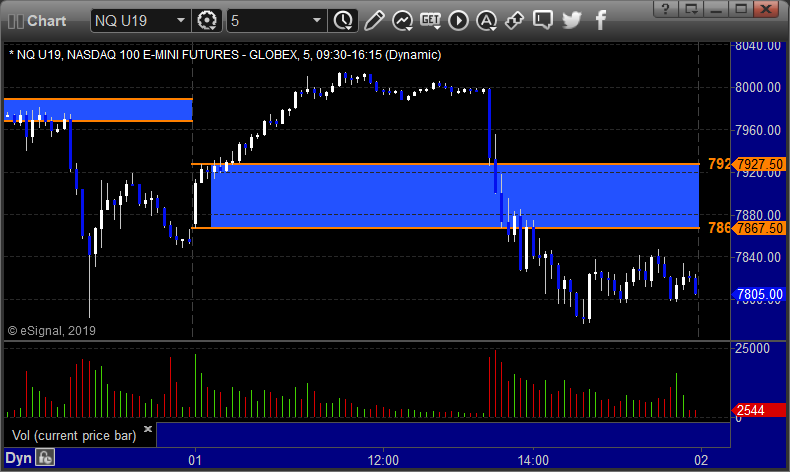This screenshot has width=790, height=472.
Task: Click the trade up-down arrows icon
Action: 514,21
